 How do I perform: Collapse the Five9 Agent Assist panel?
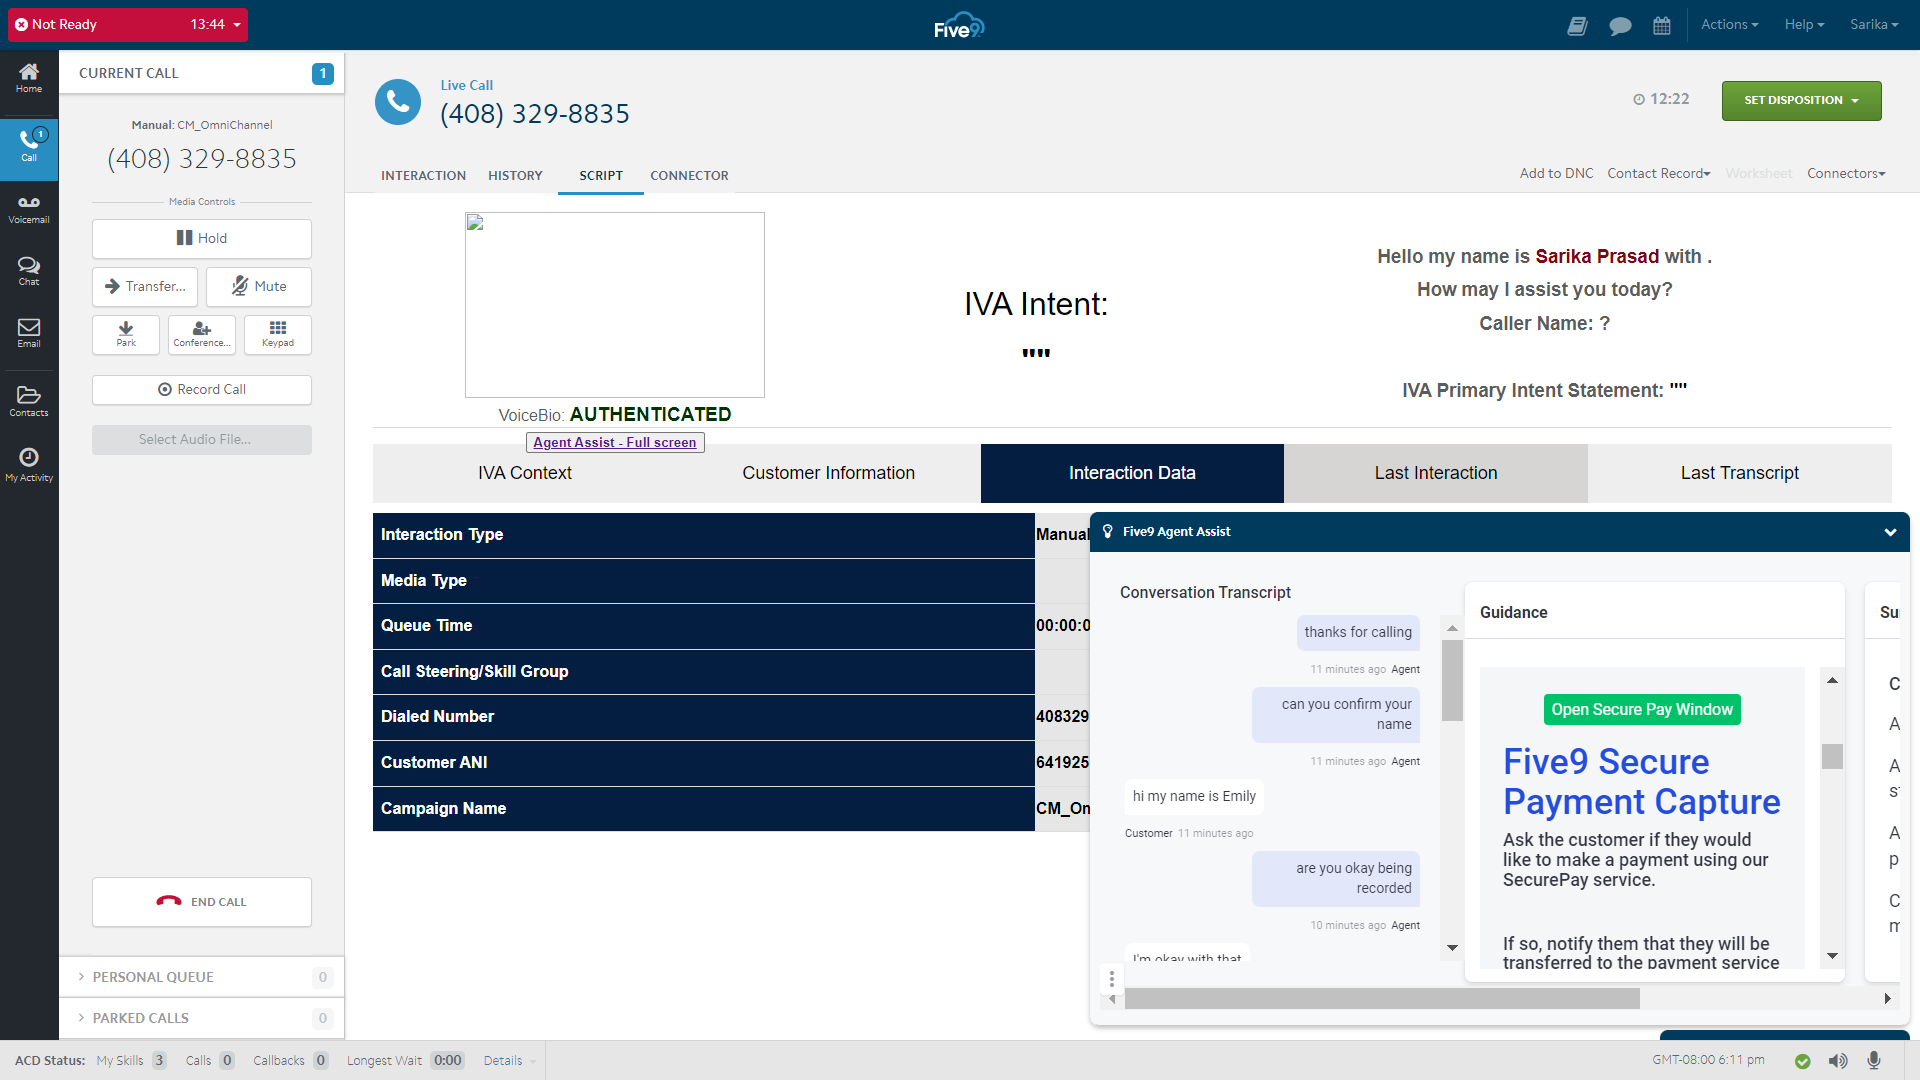coord(1890,532)
